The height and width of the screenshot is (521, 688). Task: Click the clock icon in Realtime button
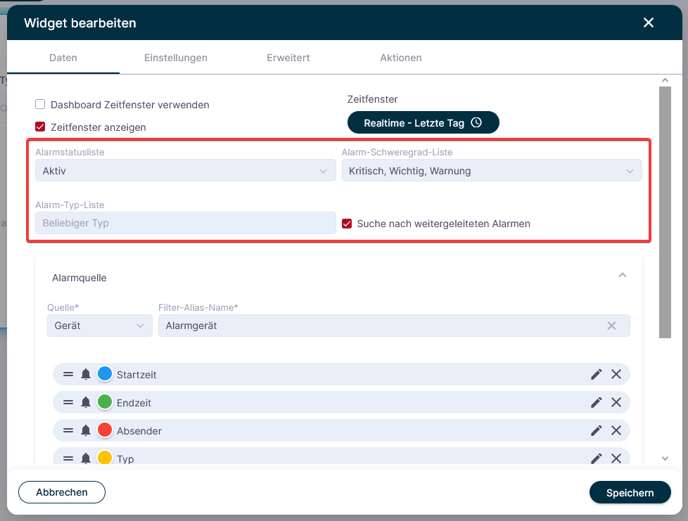[x=477, y=123]
